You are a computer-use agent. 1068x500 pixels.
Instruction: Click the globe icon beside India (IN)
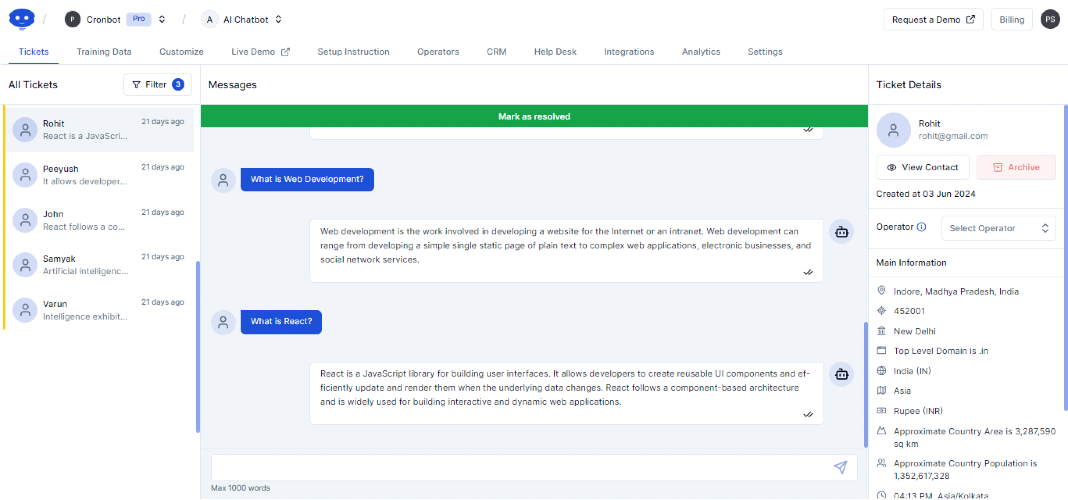tap(881, 371)
